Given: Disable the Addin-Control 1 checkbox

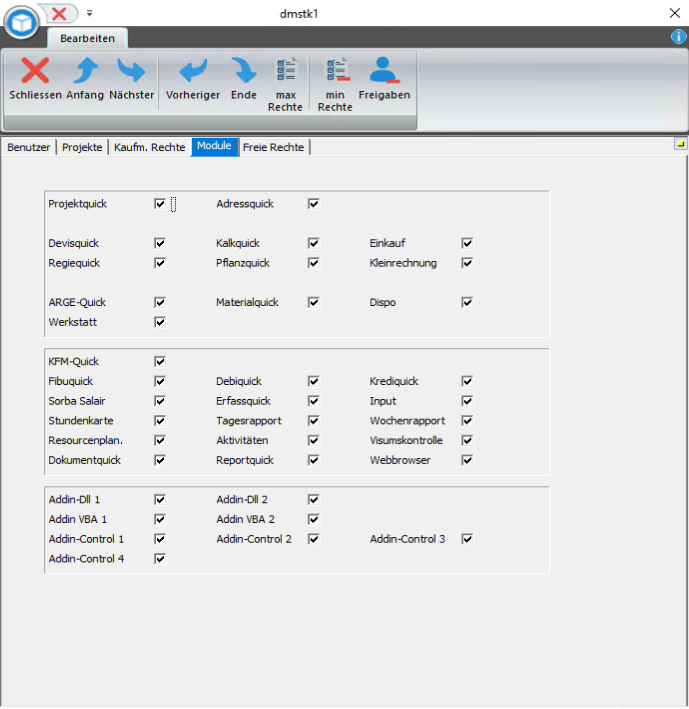Looking at the screenshot, I should click(160, 539).
